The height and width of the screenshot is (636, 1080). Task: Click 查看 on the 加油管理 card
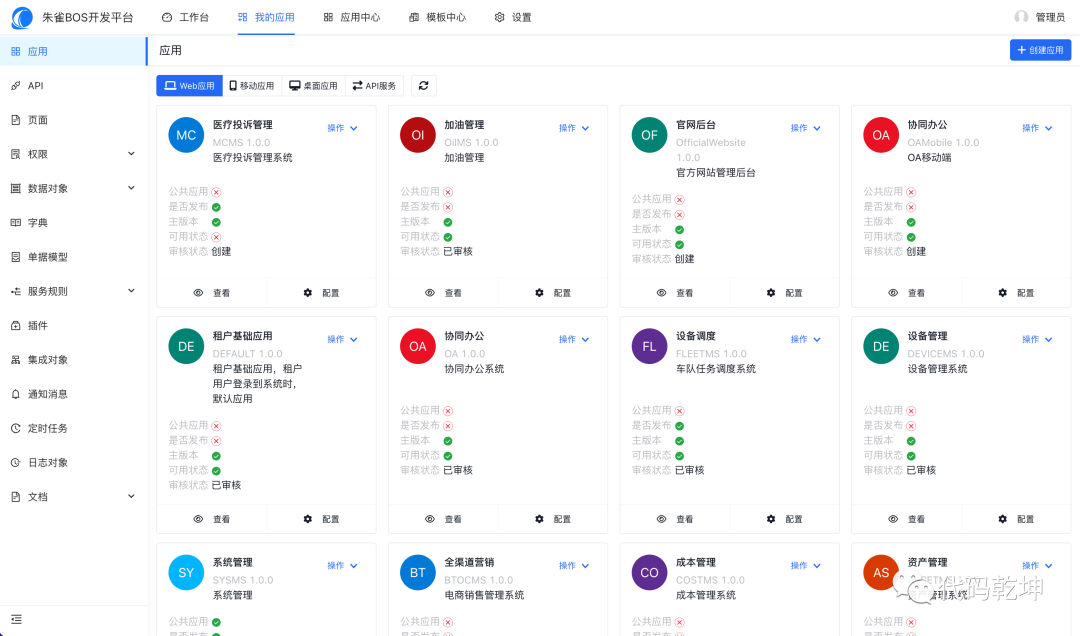coord(450,292)
